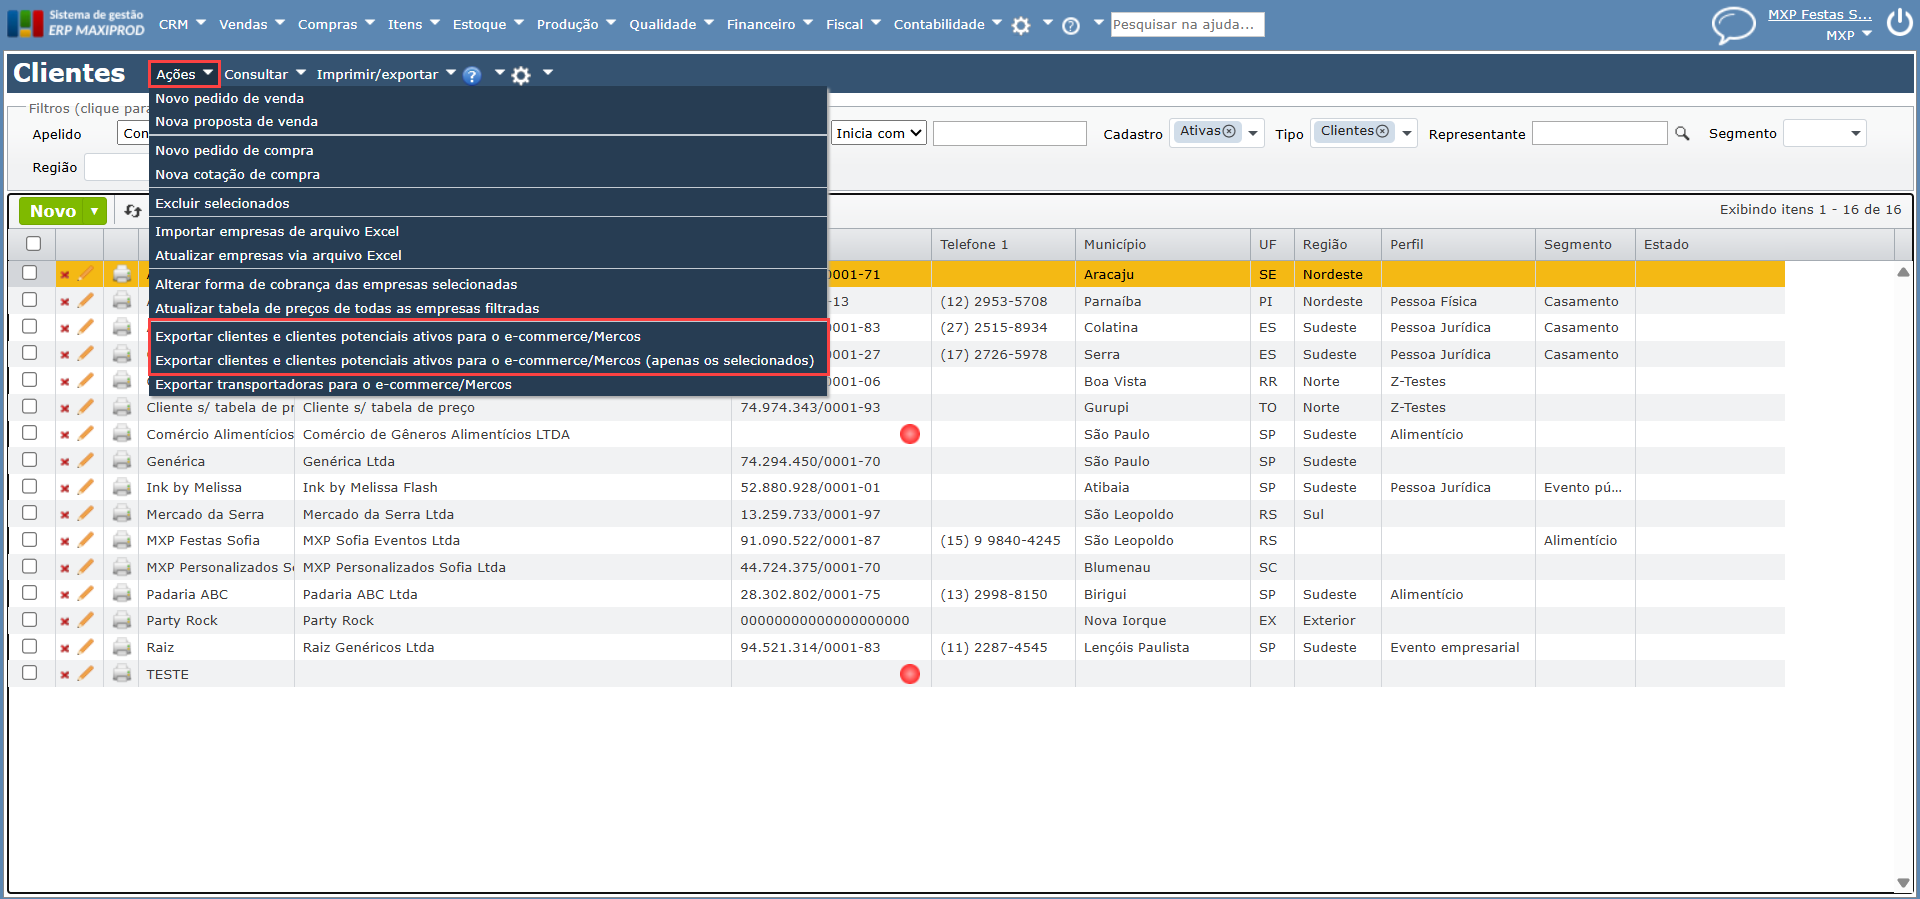Click the green Novo button

[x=53, y=211]
